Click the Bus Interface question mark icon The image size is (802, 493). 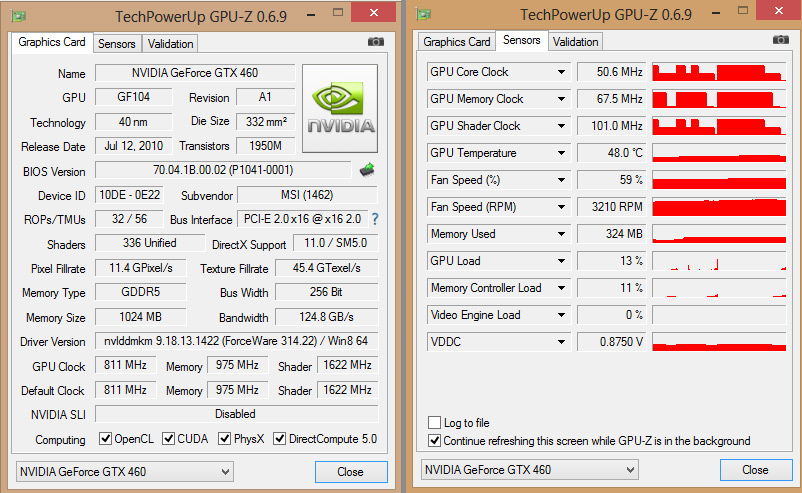pos(375,219)
